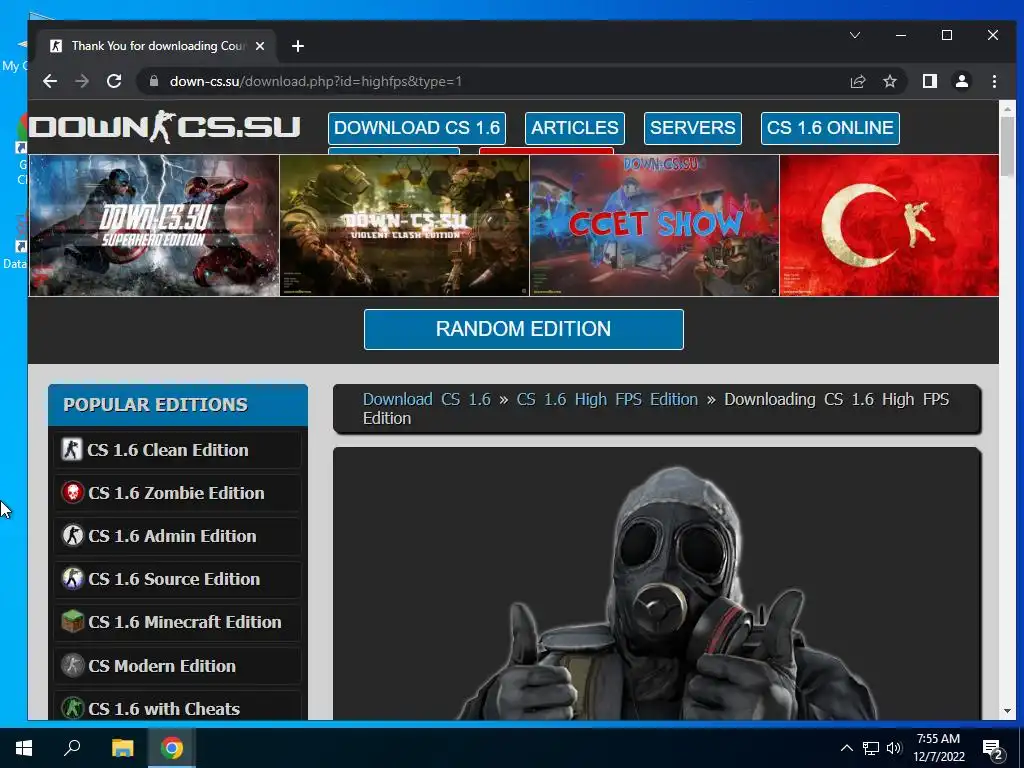Open File Explorer from the taskbar
1024x768 pixels.
pyautogui.click(x=122, y=748)
